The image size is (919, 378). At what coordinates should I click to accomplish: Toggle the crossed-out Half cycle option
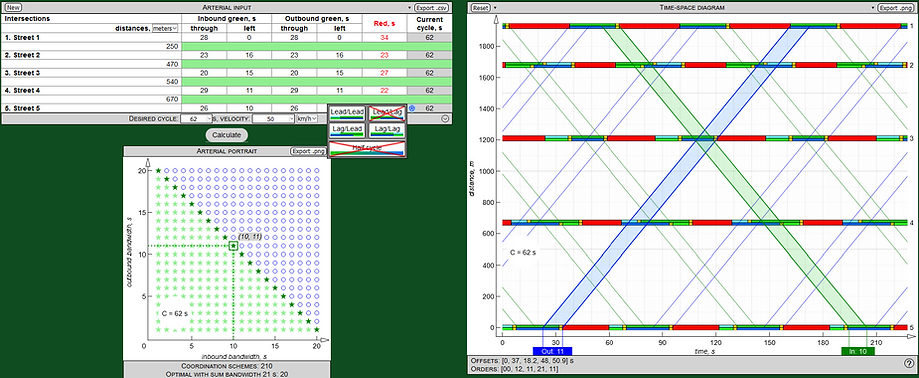pyautogui.click(x=367, y=148)
